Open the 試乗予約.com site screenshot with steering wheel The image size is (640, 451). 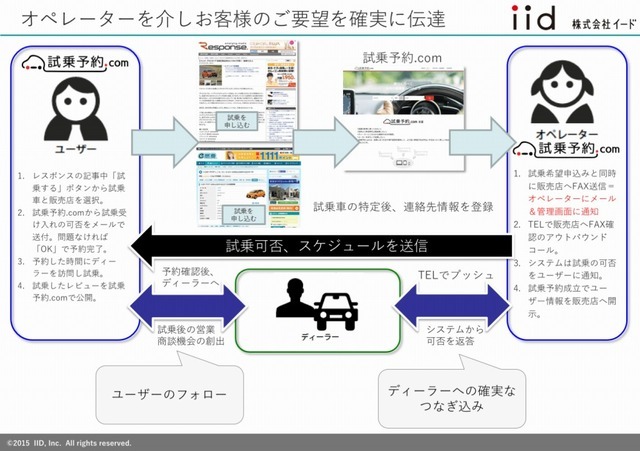(404, 119)
